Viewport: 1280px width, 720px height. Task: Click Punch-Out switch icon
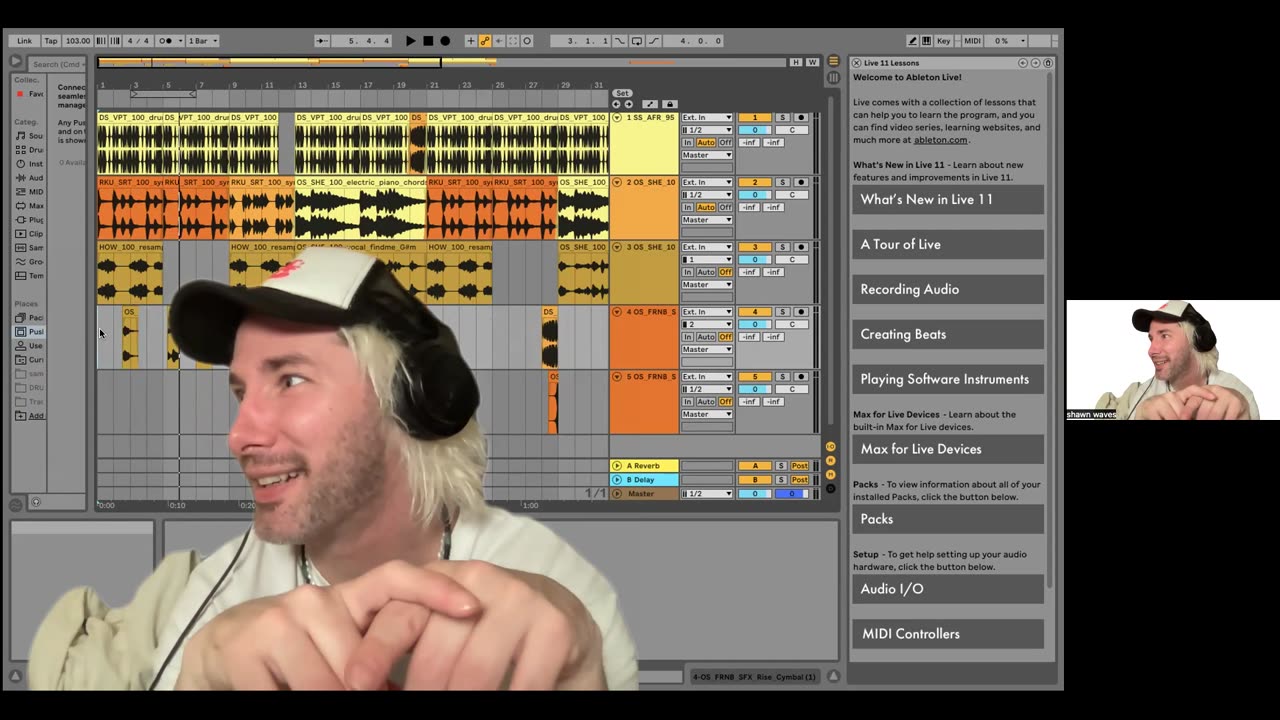[654, 41]
